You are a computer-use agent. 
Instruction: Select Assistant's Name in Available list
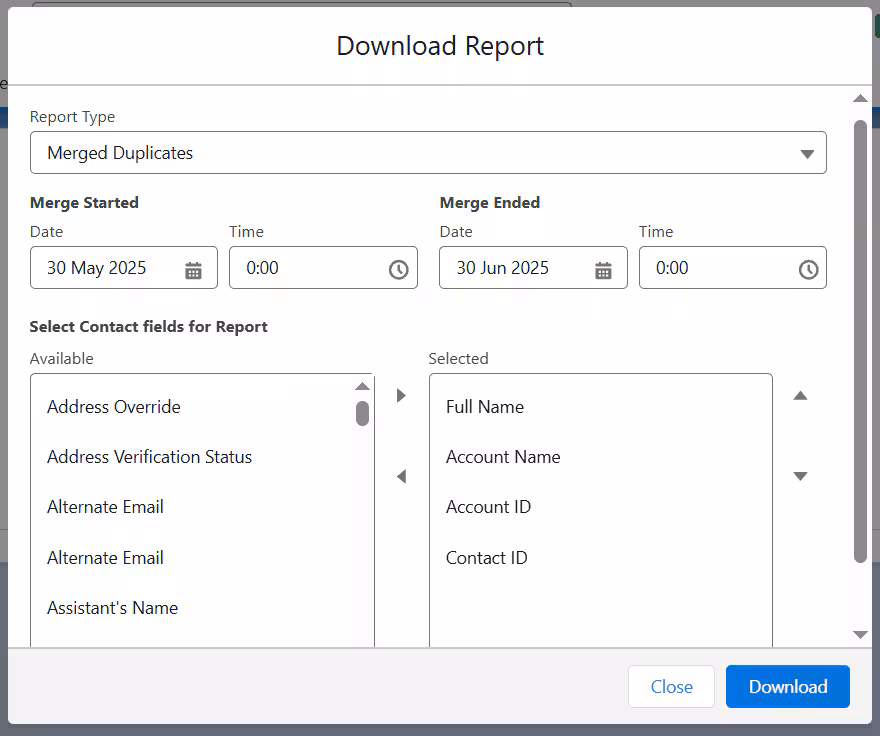(112, 608)
